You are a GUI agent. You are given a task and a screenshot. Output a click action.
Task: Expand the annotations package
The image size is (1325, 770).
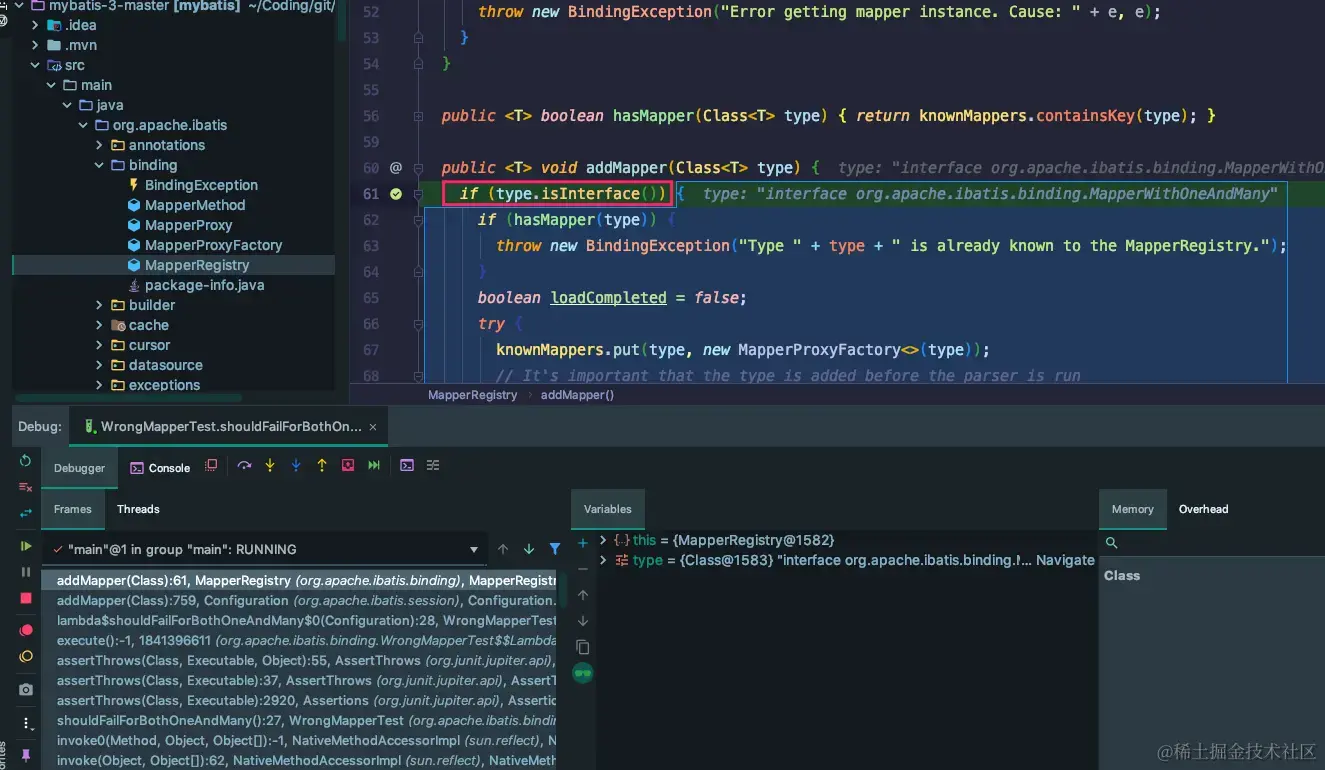pos(99,145)
